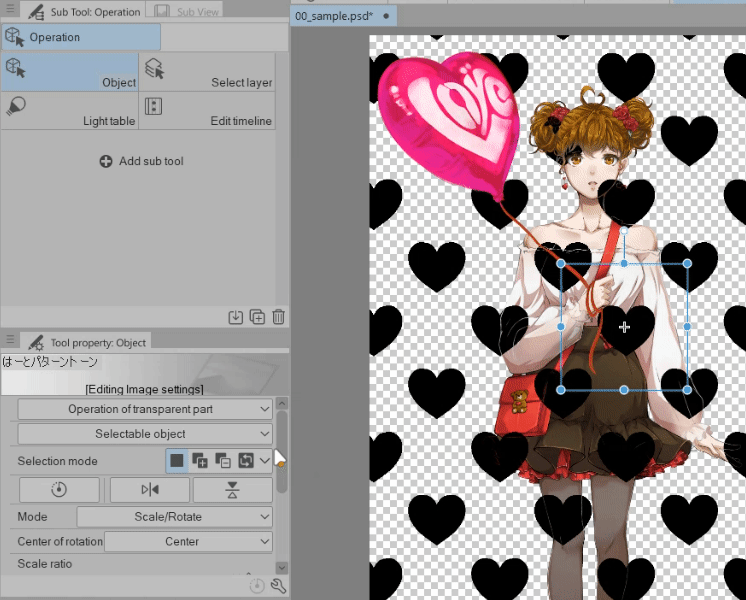Expand the Selectable object dropdown
746x600 pixels.
point(145,434)
